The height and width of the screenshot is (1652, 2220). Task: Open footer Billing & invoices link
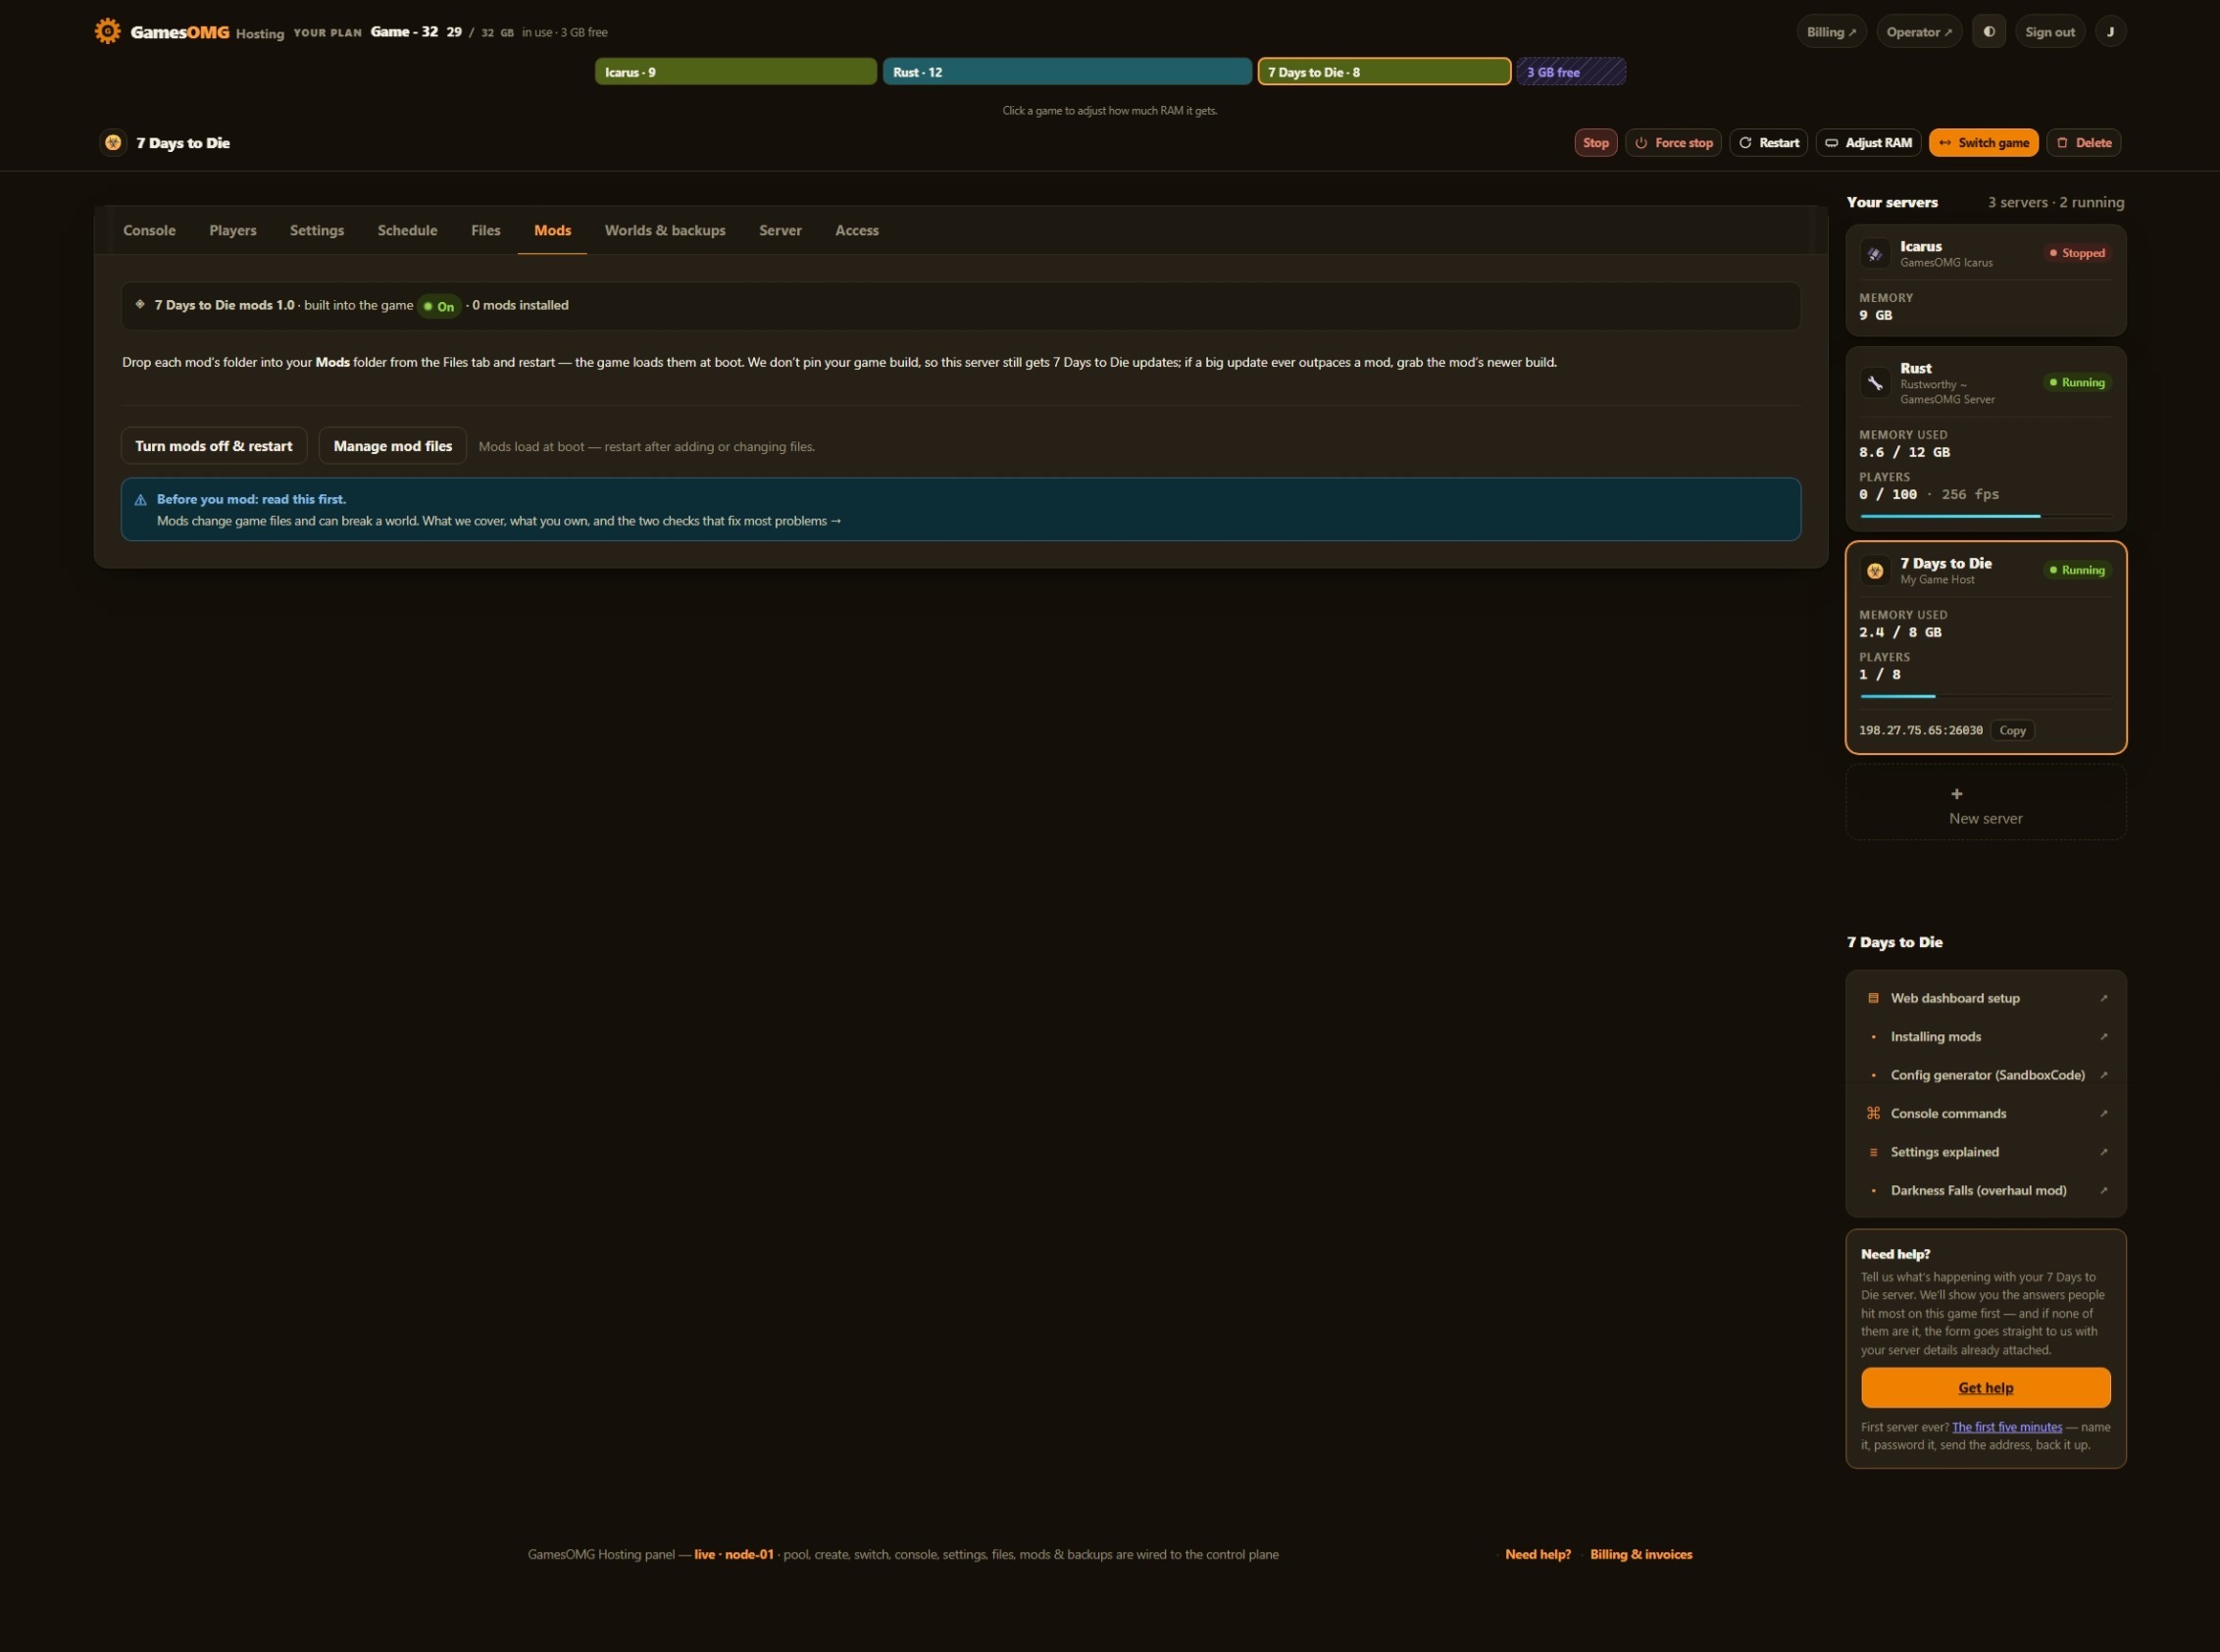coord(1640,1555)
